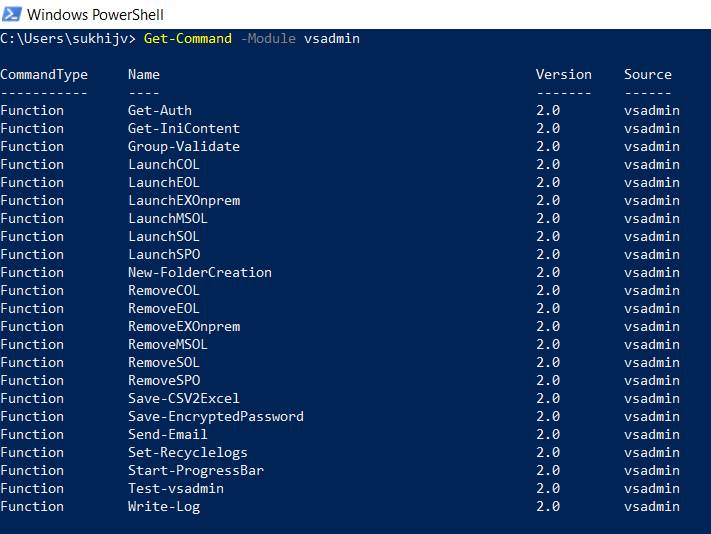Click the CommandType column header
The width and height of the screenshot is (711, 534).
[x=44, y=74]
